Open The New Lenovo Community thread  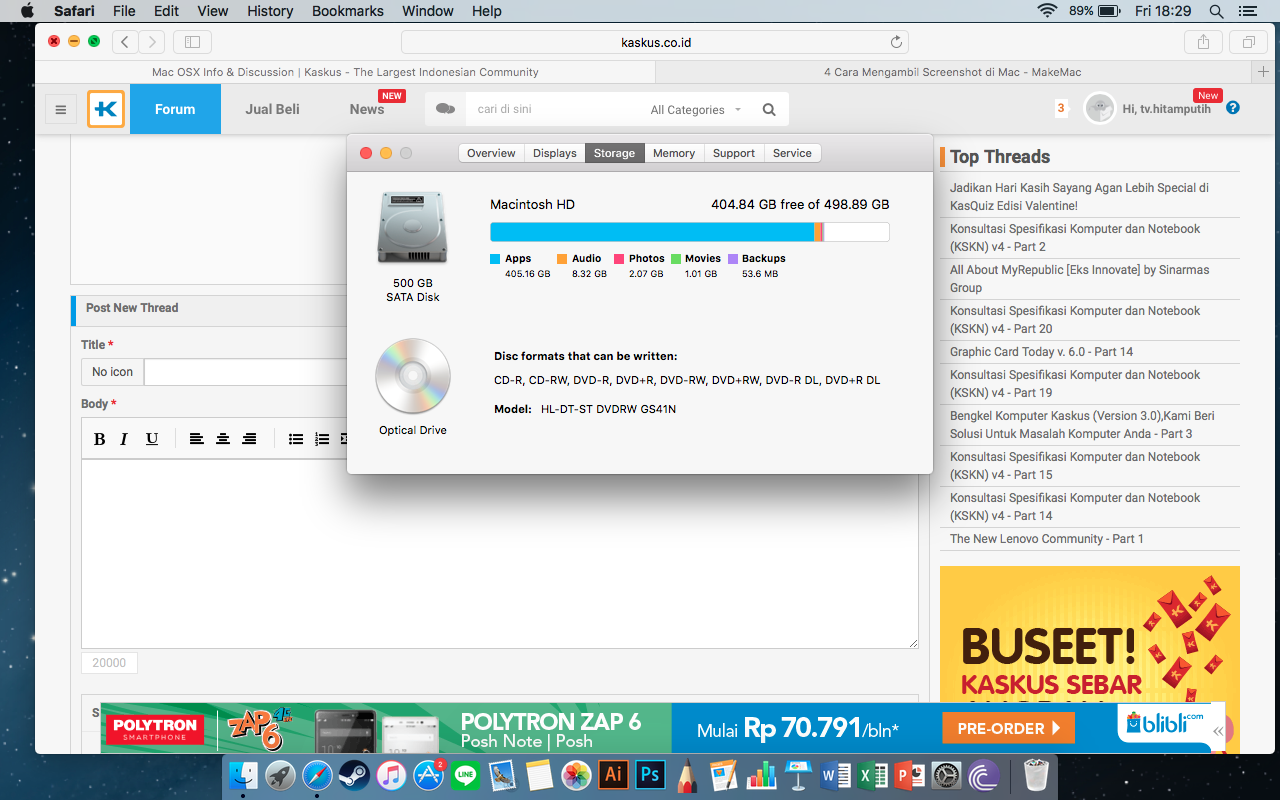tap(1046, 538)
